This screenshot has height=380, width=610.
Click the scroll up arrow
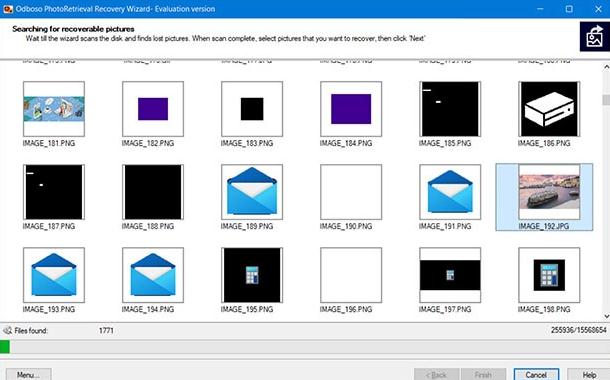pyautogui.click(x=606, y=67)
